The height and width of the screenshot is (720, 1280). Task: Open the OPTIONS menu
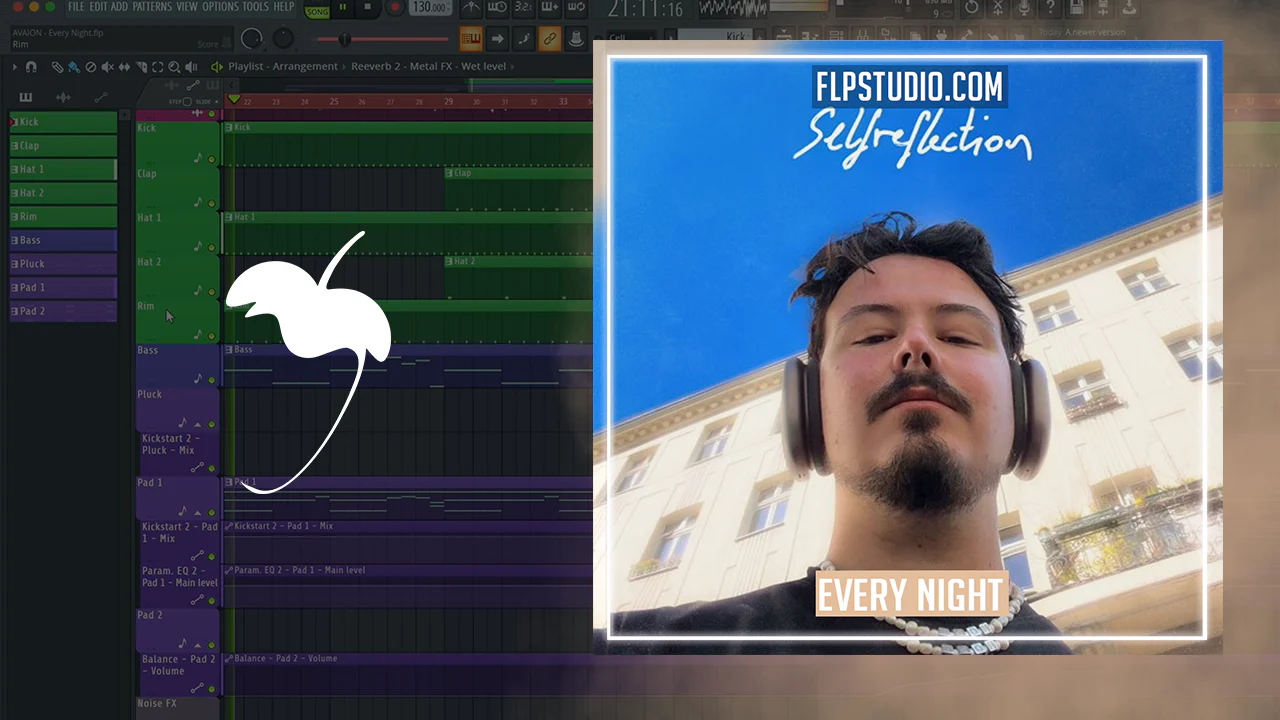(221, 7)
